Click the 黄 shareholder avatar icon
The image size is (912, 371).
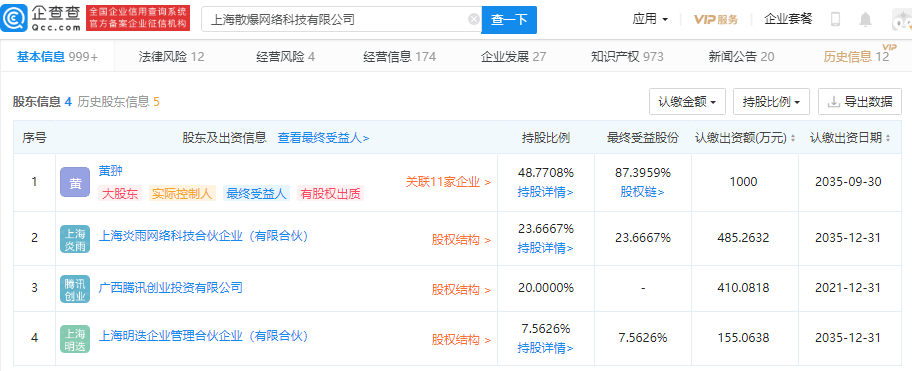click(75, 182)
